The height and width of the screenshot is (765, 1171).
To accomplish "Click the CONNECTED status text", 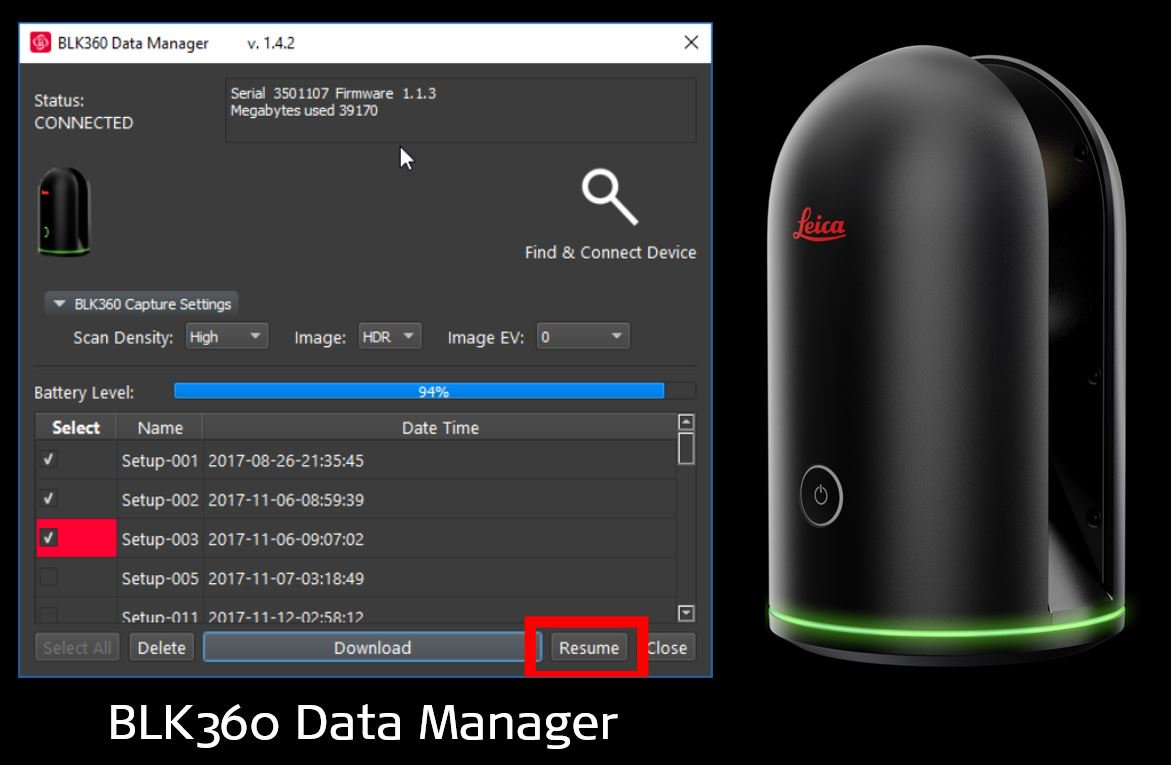I will pos(84,123).
